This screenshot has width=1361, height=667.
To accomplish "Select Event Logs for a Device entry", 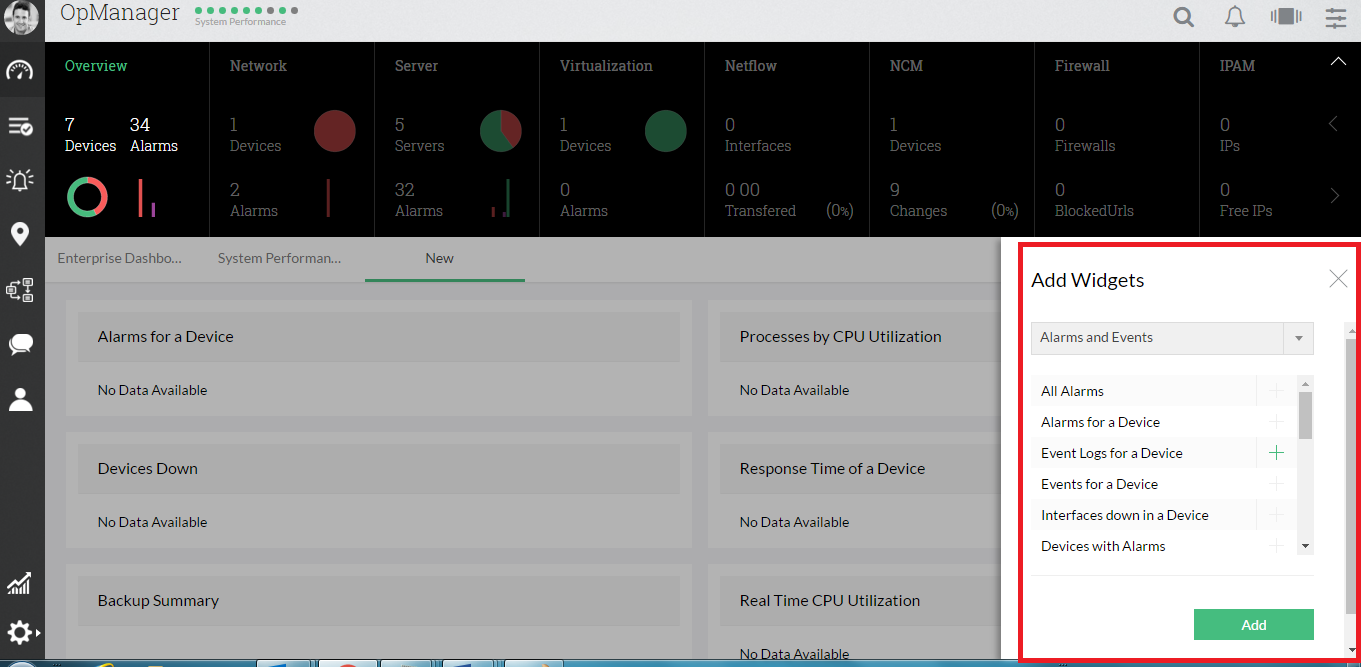I will (x=1111, y=453).
